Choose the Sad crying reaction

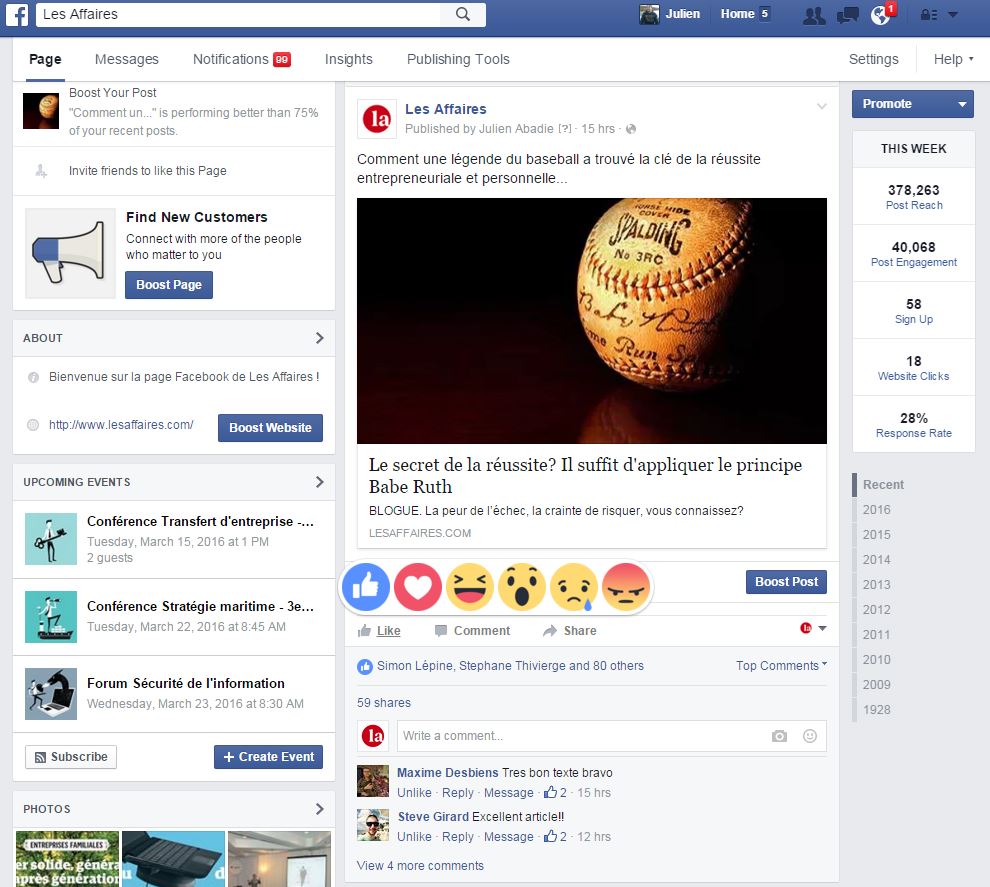pyautogui.click(x=574, y=587)
